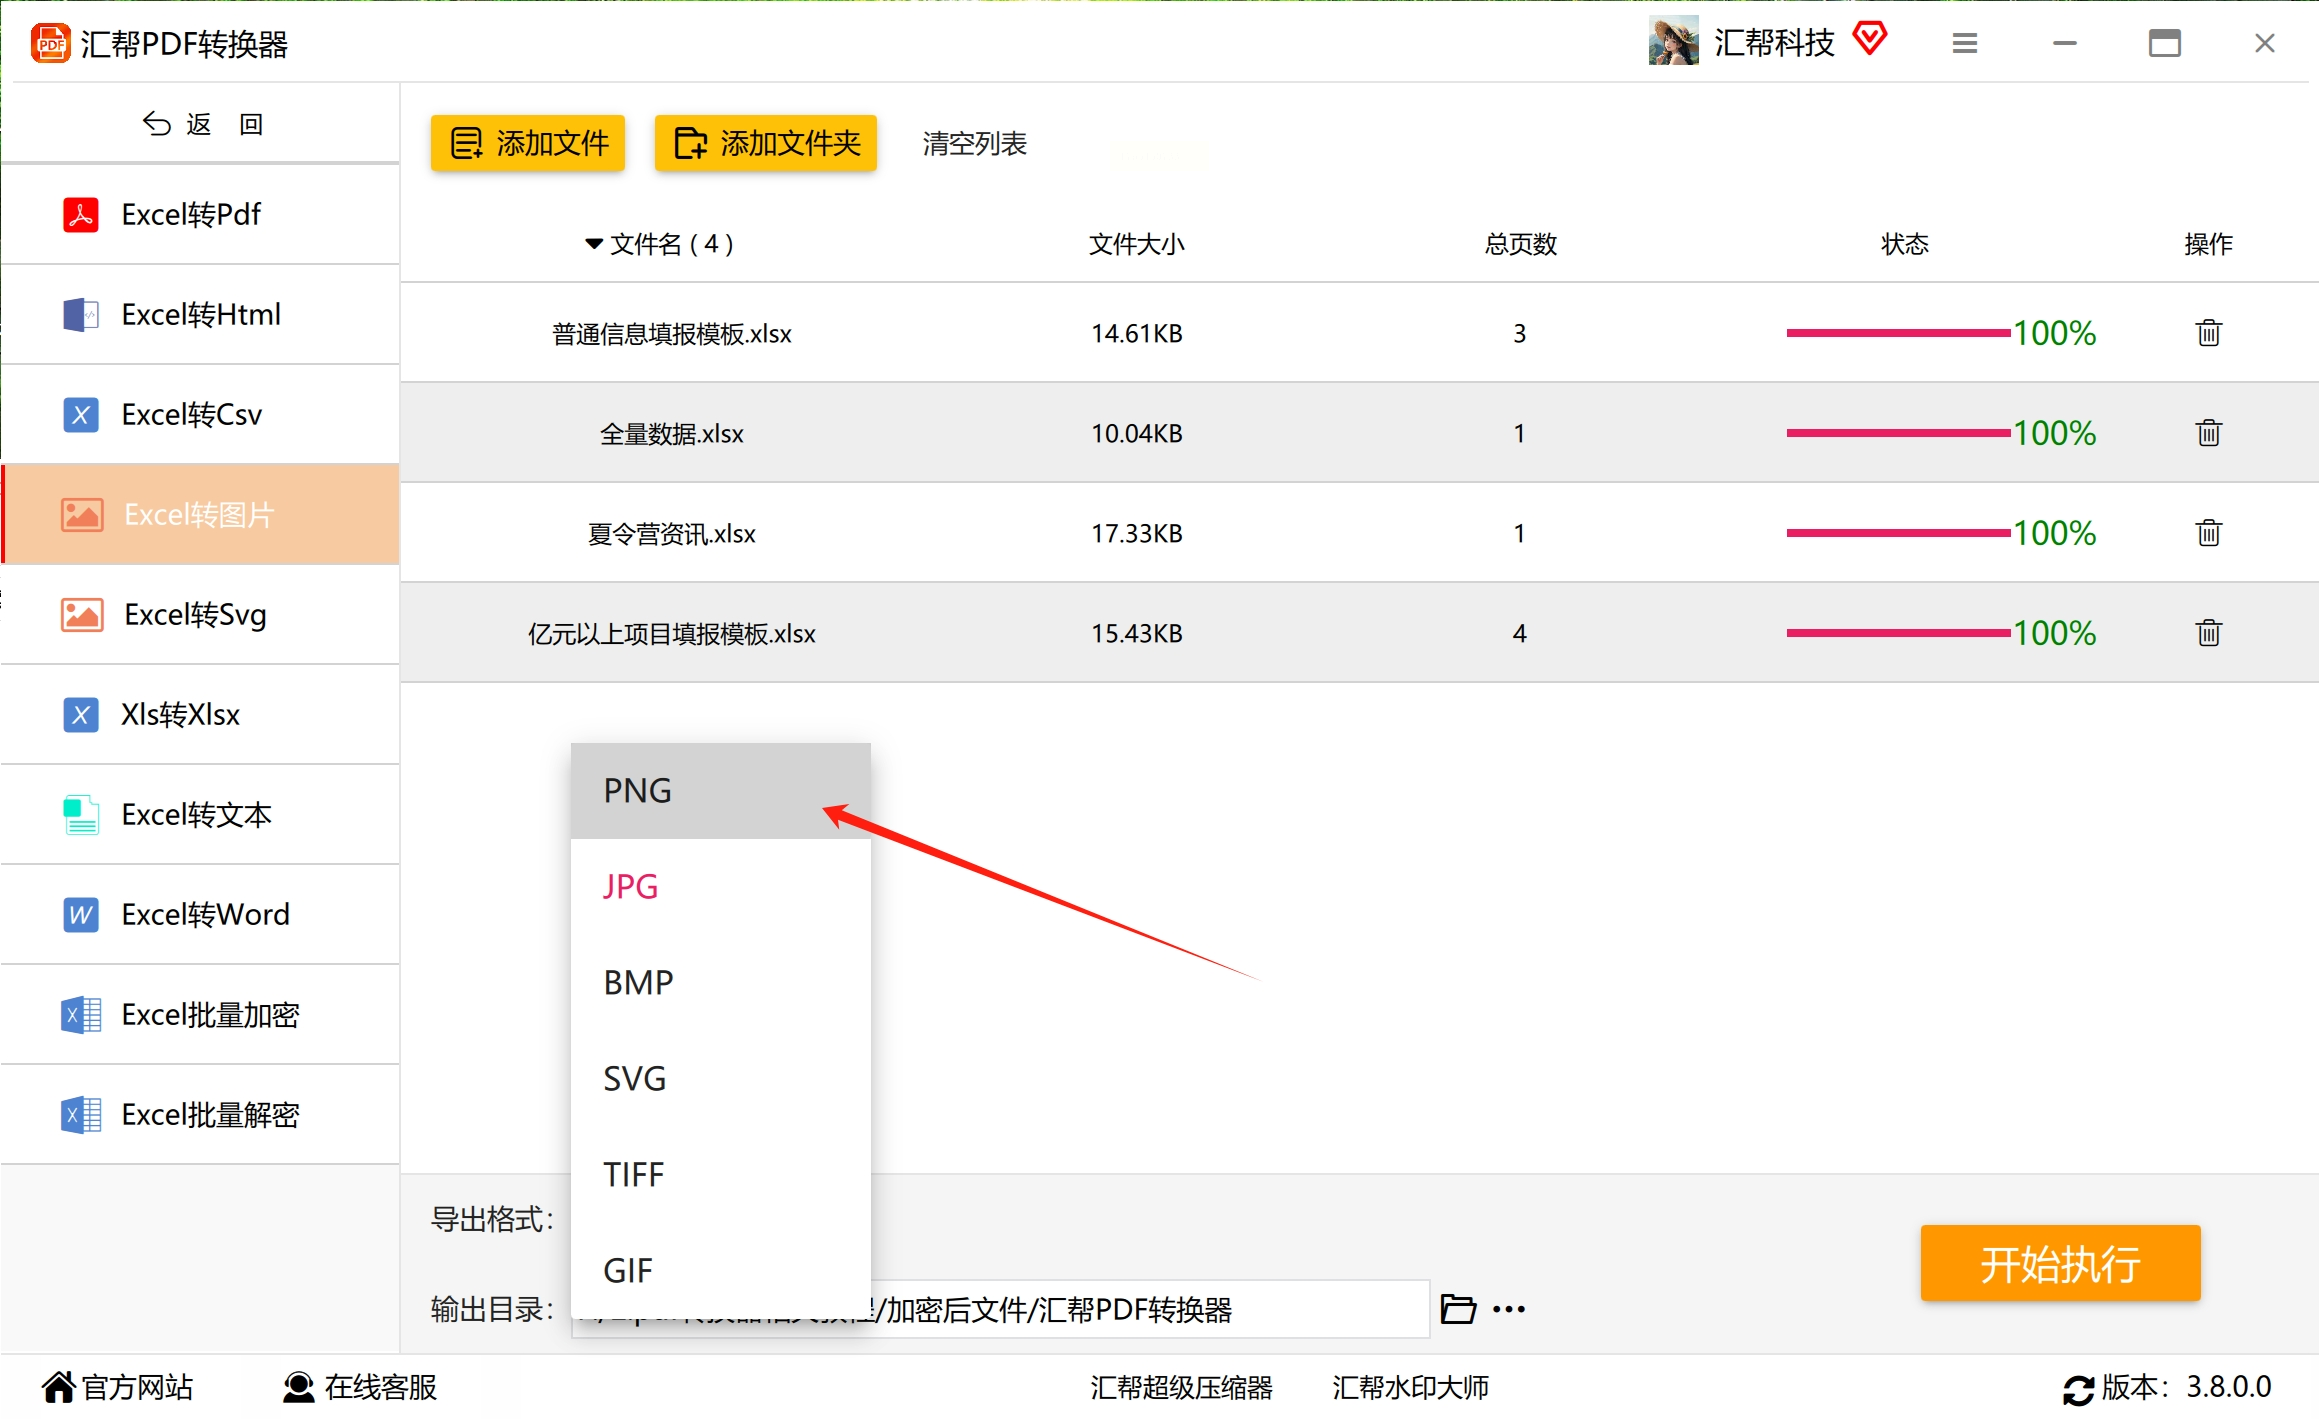Click the user avatar picture
The width and height of the screenshot is (2319, 1419).
1673,42
